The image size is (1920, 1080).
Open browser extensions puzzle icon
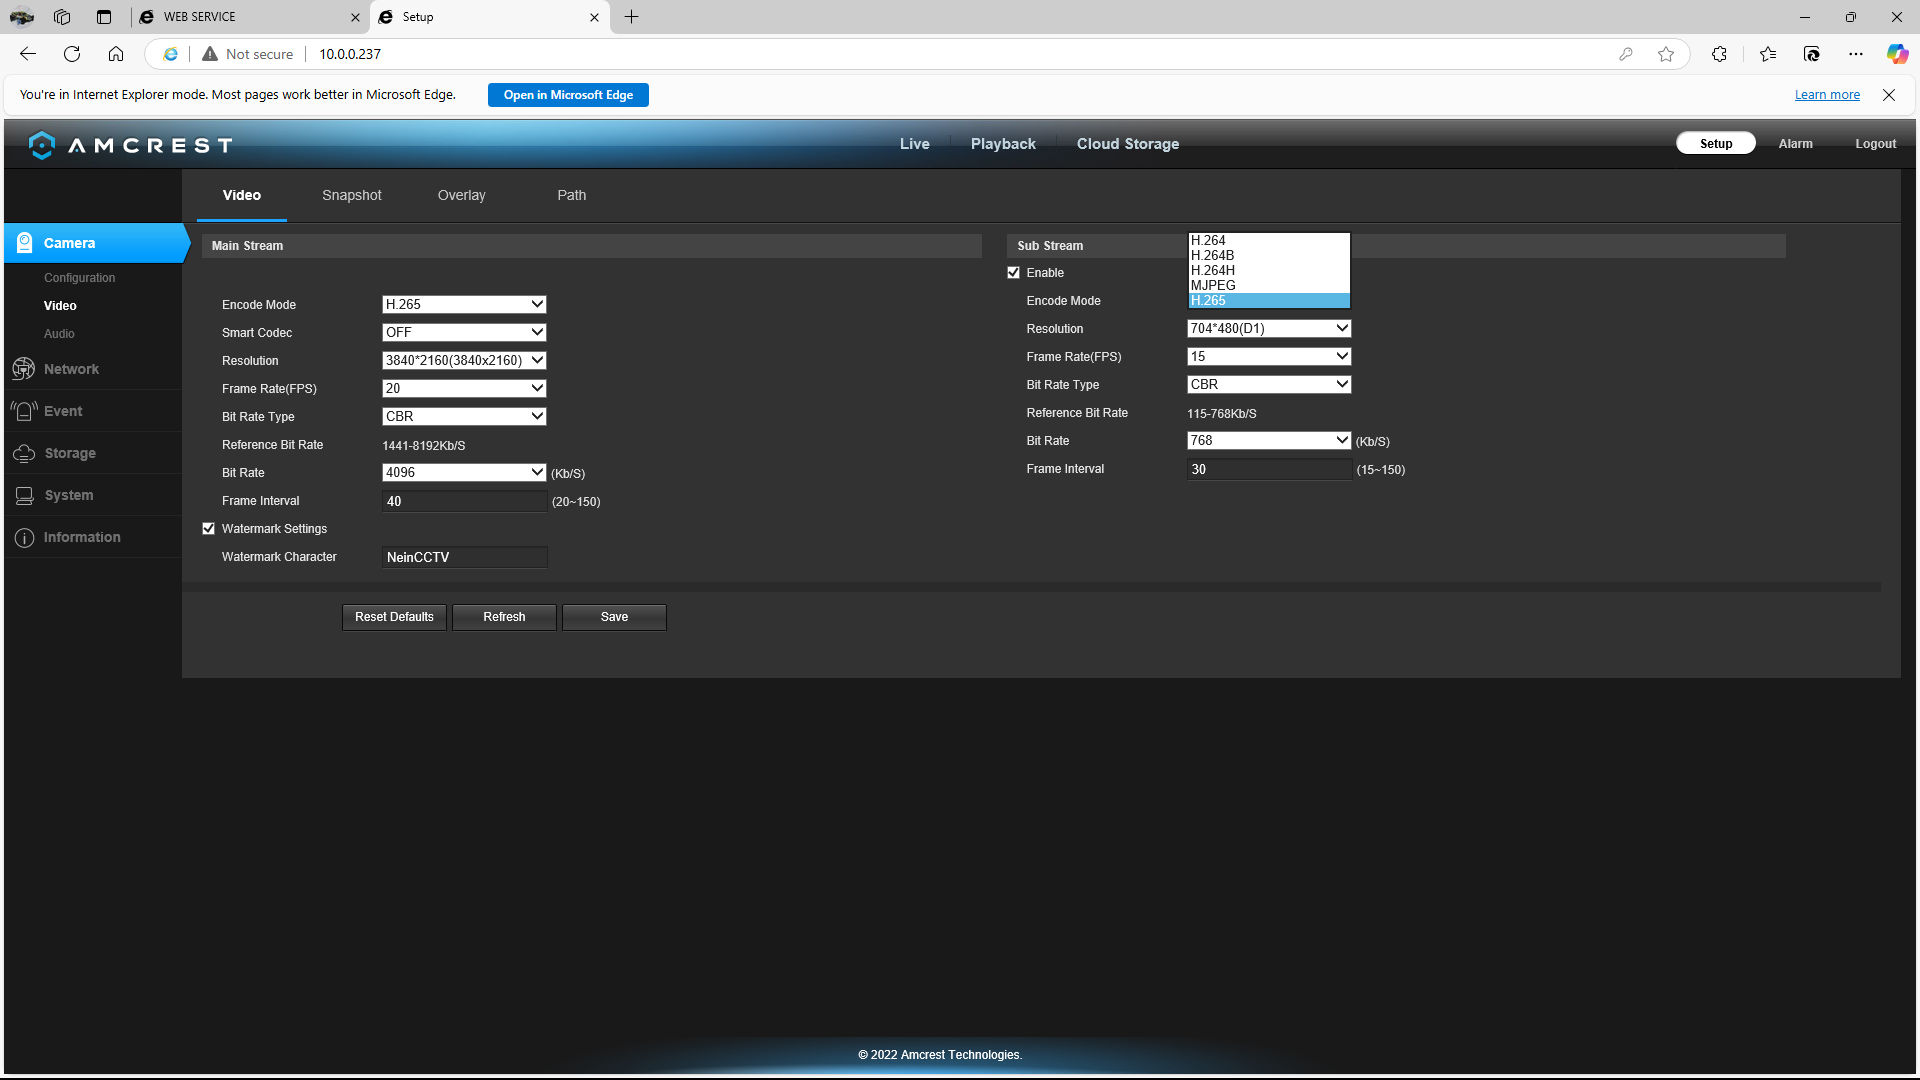[1719, 54]
